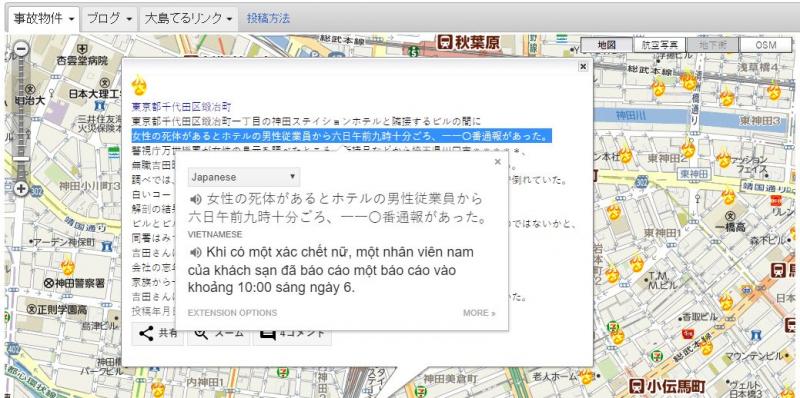The height and width of the screenshot is (398, 800).
Task: Click the 7-Eleven icon near 内神田1
Action: tap(282, 372)
